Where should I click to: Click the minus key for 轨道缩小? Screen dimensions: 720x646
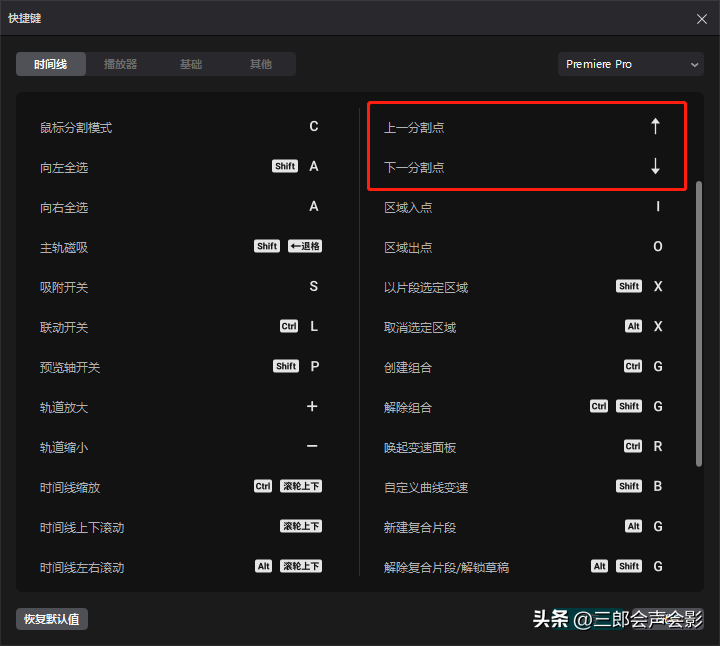(312, 446)
